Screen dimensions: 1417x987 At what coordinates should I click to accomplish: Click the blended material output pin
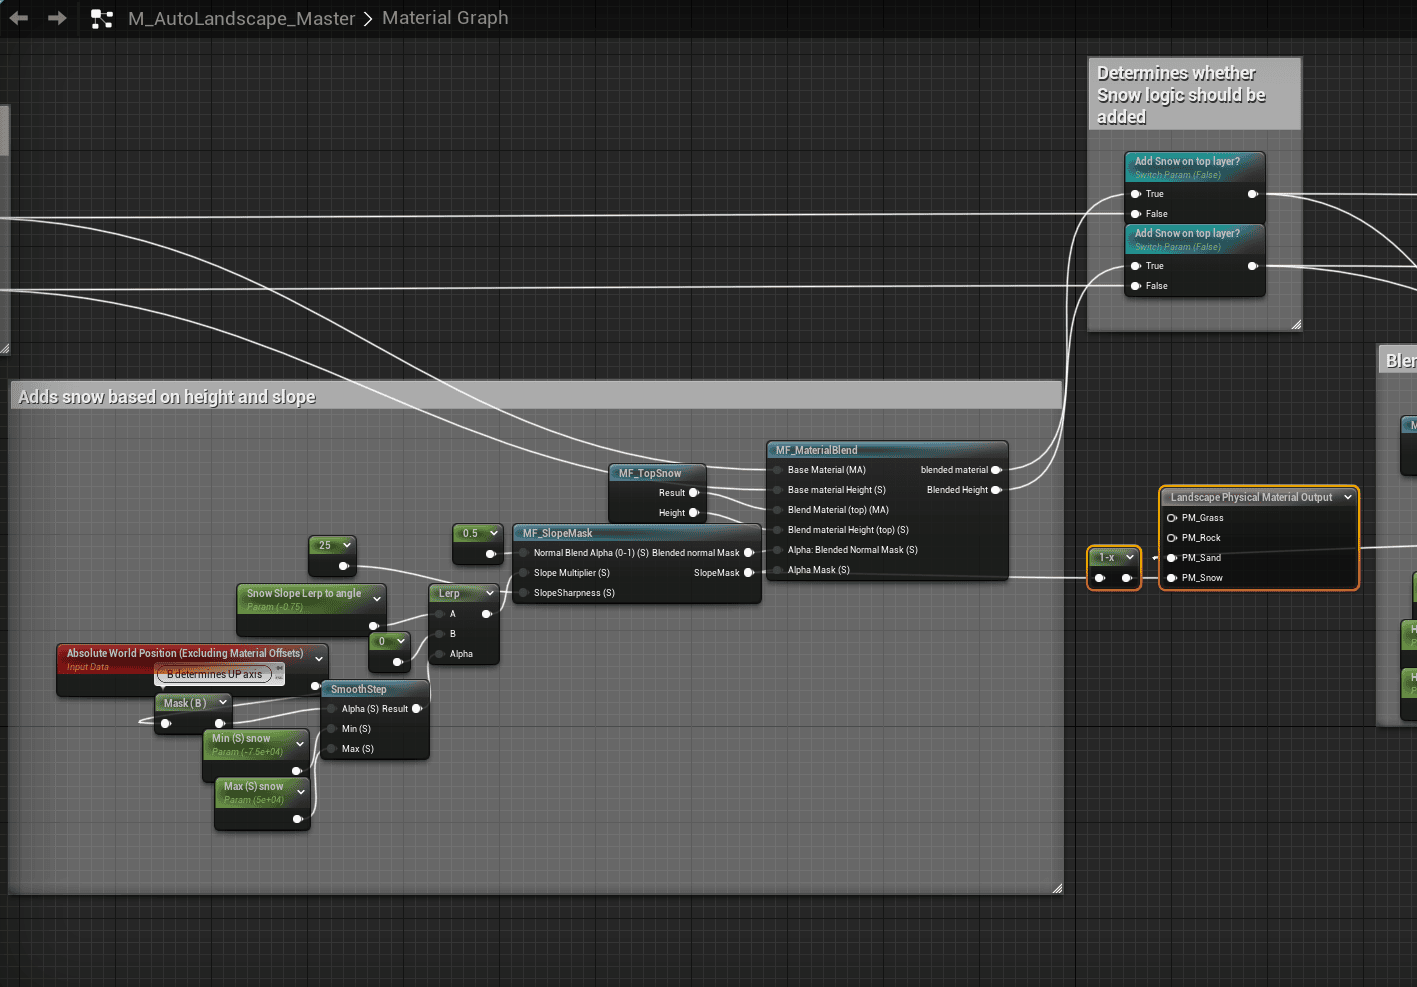(996, 470)
